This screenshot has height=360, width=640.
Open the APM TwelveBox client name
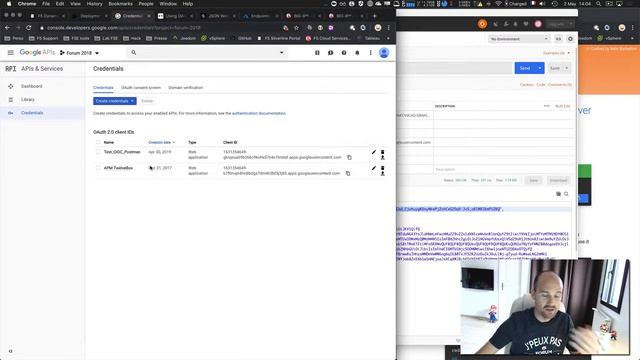click(118, 168)
